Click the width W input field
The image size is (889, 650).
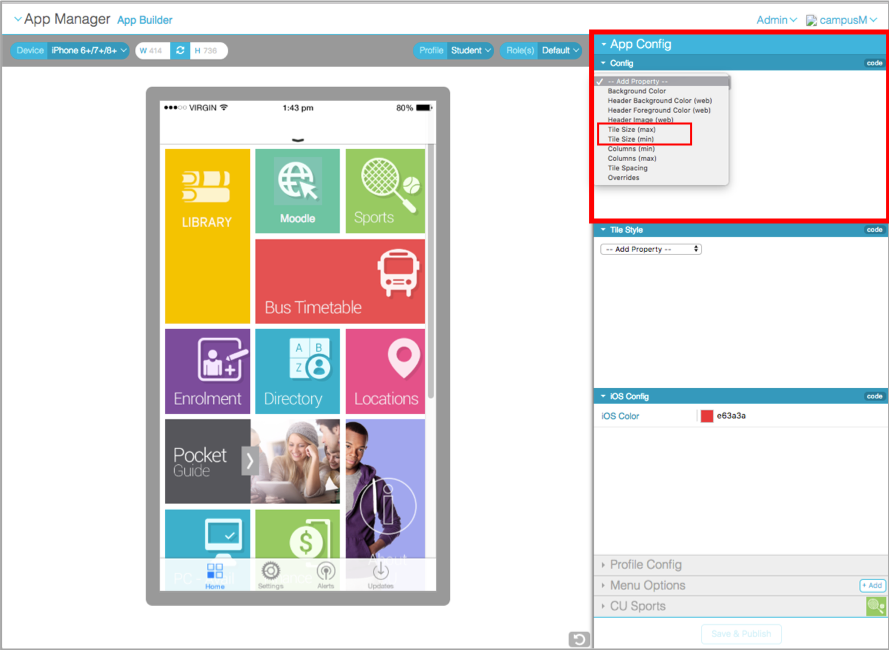tap(154, 50)
